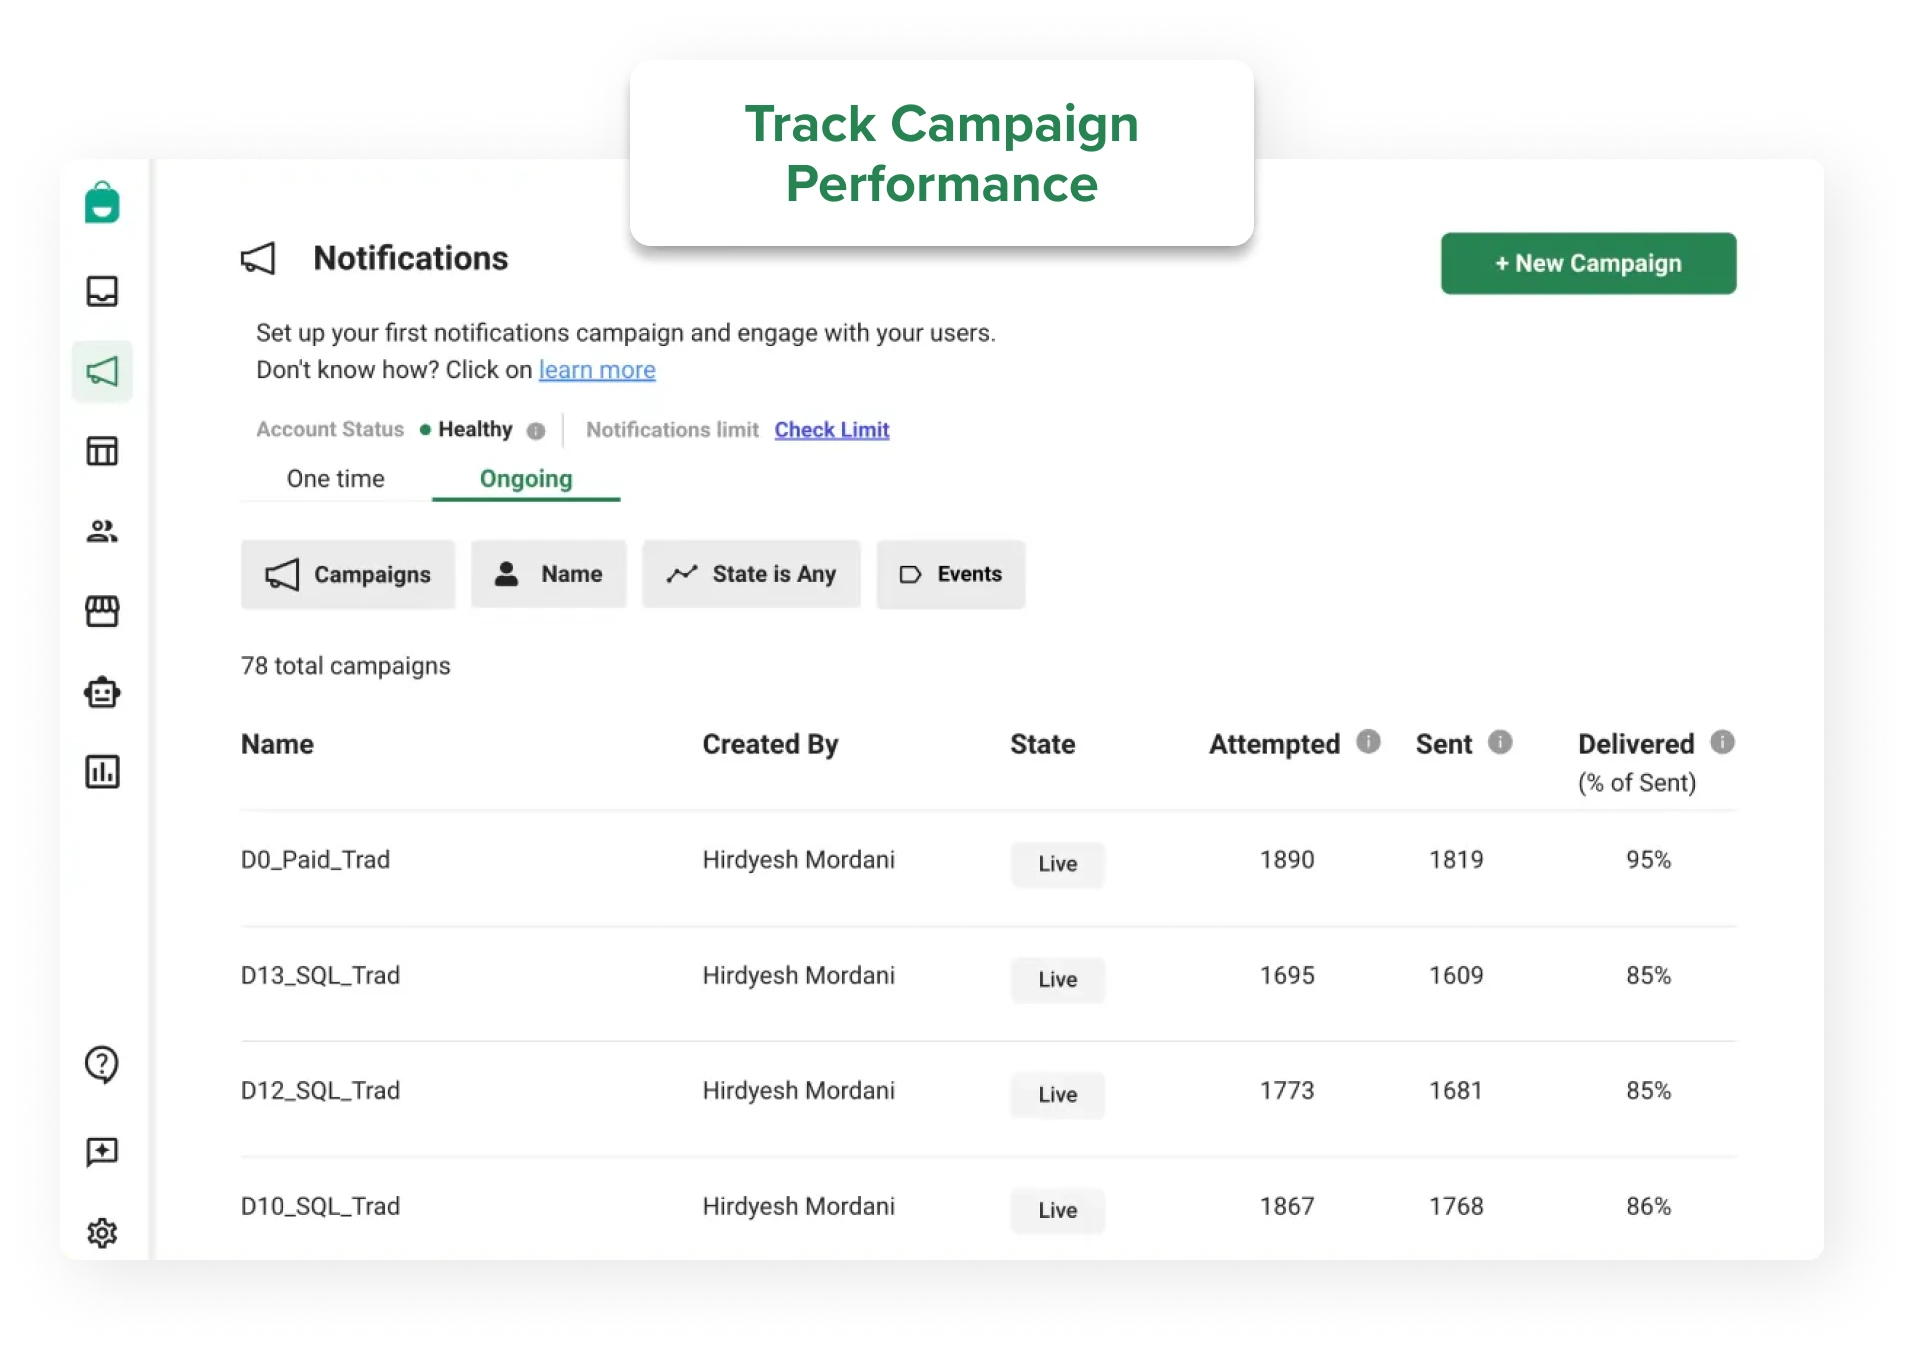1914x1350 pixels.
Task: Open the settings gear icon
Action: click(x=102, y=1233)
